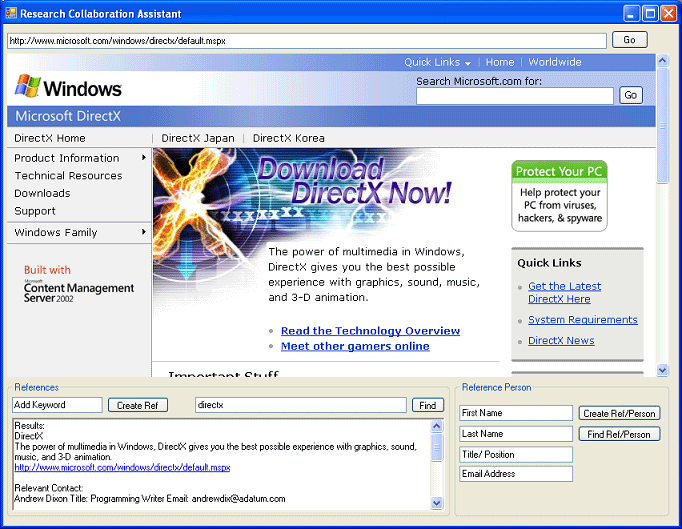
Task: Click the Andrew Dixon contact line
Action: [150, 499]
